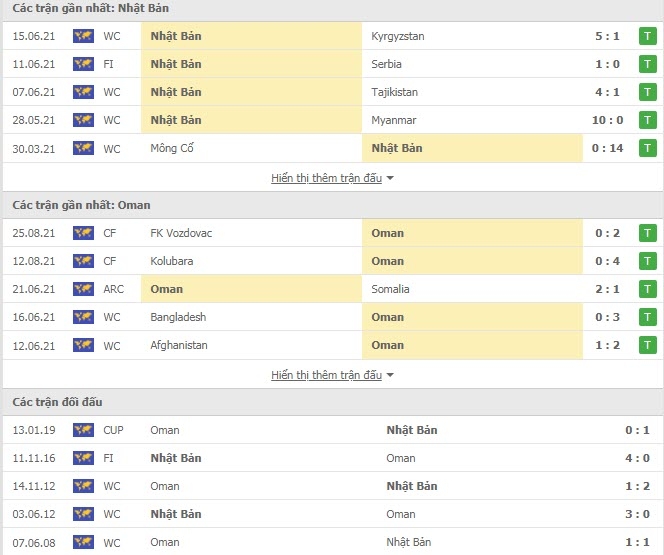Click the flag icon beside the 15.06.21 Kyrgyzstan match
664x555 pixels.
coord(83,36)
